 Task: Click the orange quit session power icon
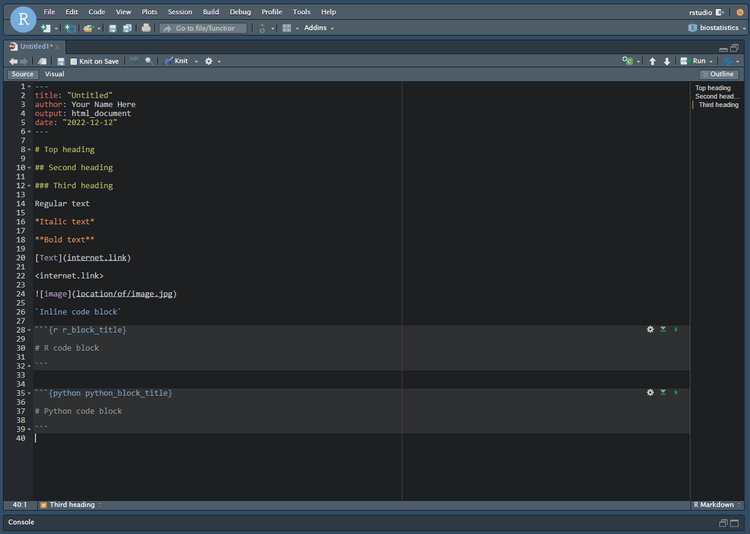coord(739,12)
